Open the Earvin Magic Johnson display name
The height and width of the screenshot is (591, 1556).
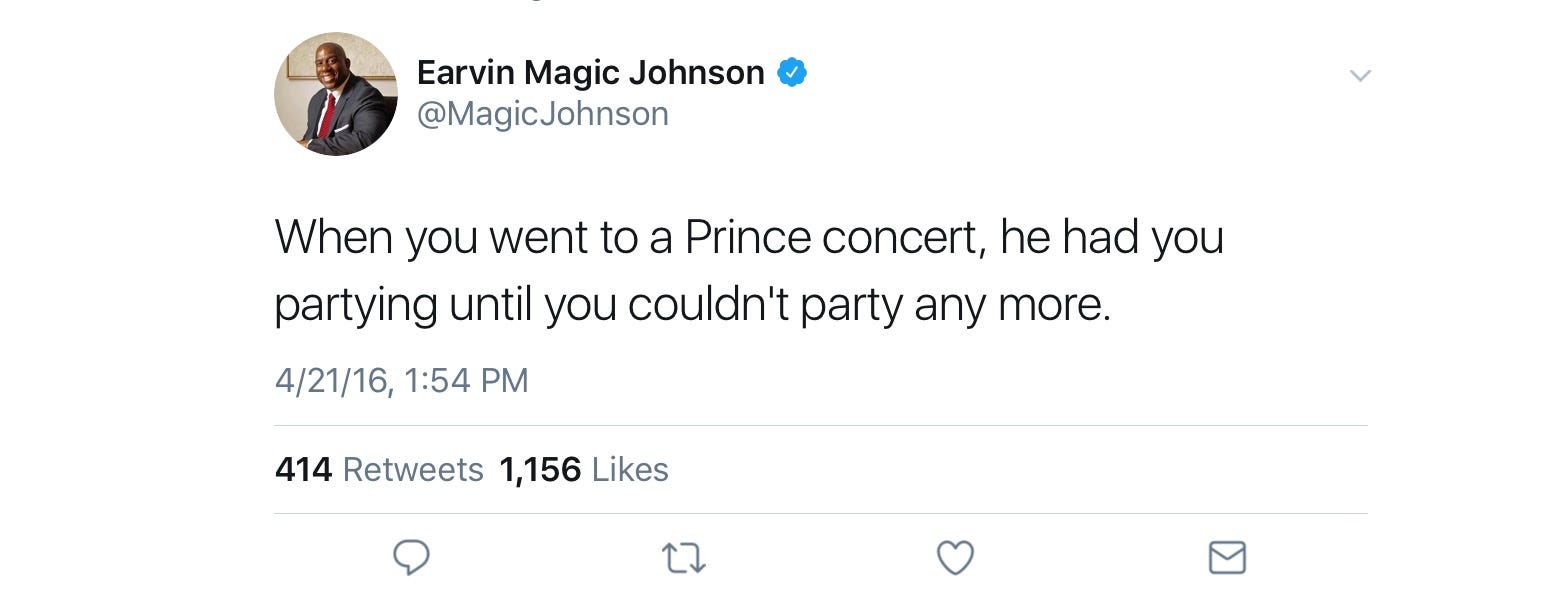pos(590,73)
